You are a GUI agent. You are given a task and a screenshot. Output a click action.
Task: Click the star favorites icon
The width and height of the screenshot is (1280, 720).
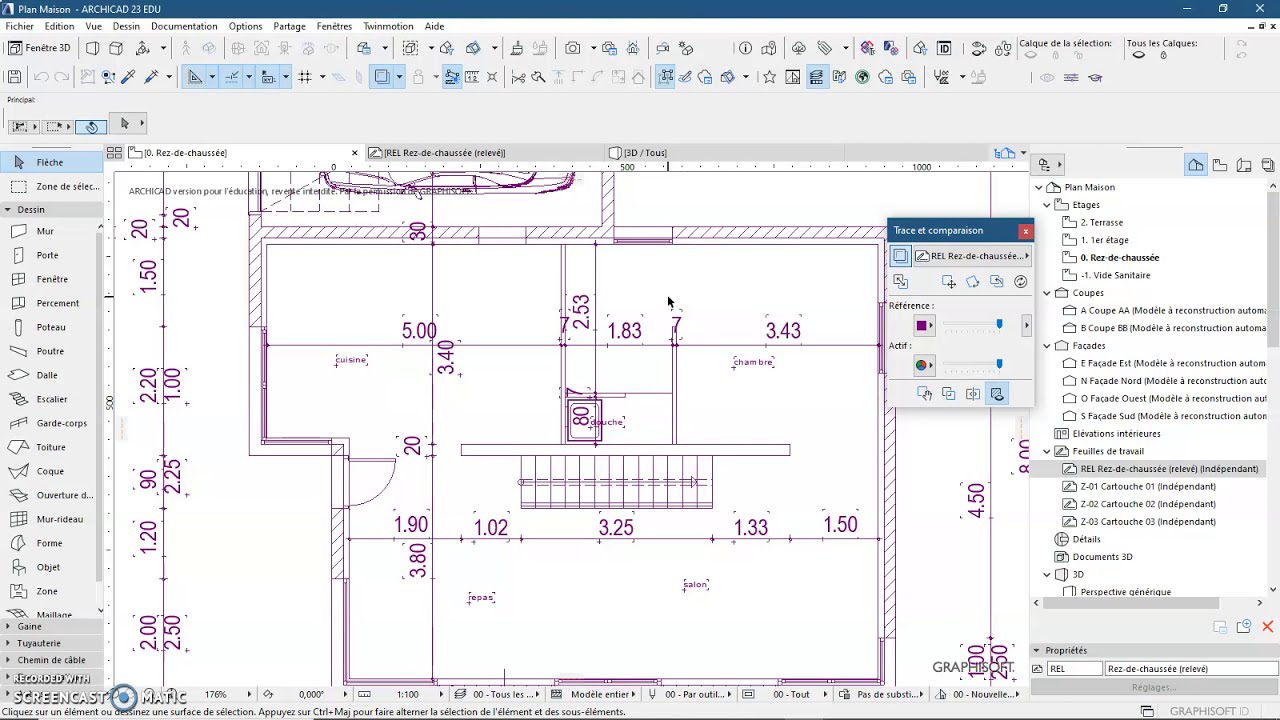[769, 77]
